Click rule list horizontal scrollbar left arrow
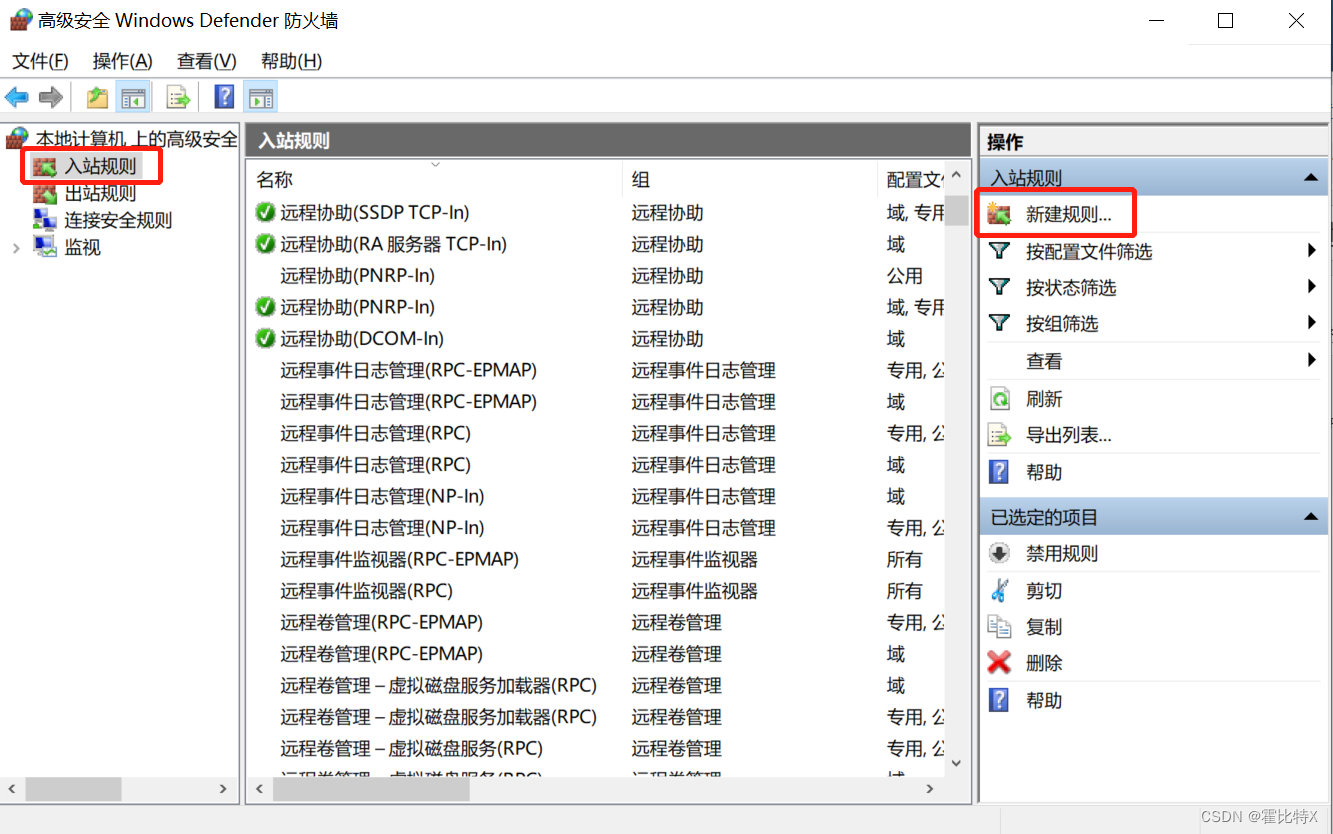This screenshot has width=1333, height=834. [259, 789]
